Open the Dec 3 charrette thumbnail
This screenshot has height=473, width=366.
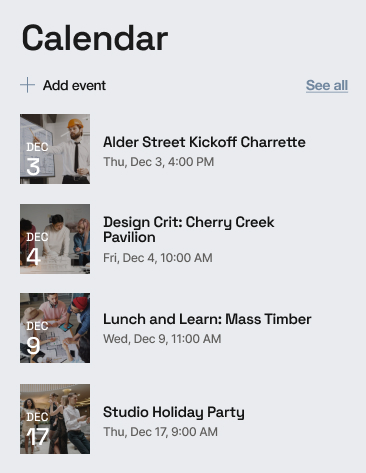pos(55,149)
